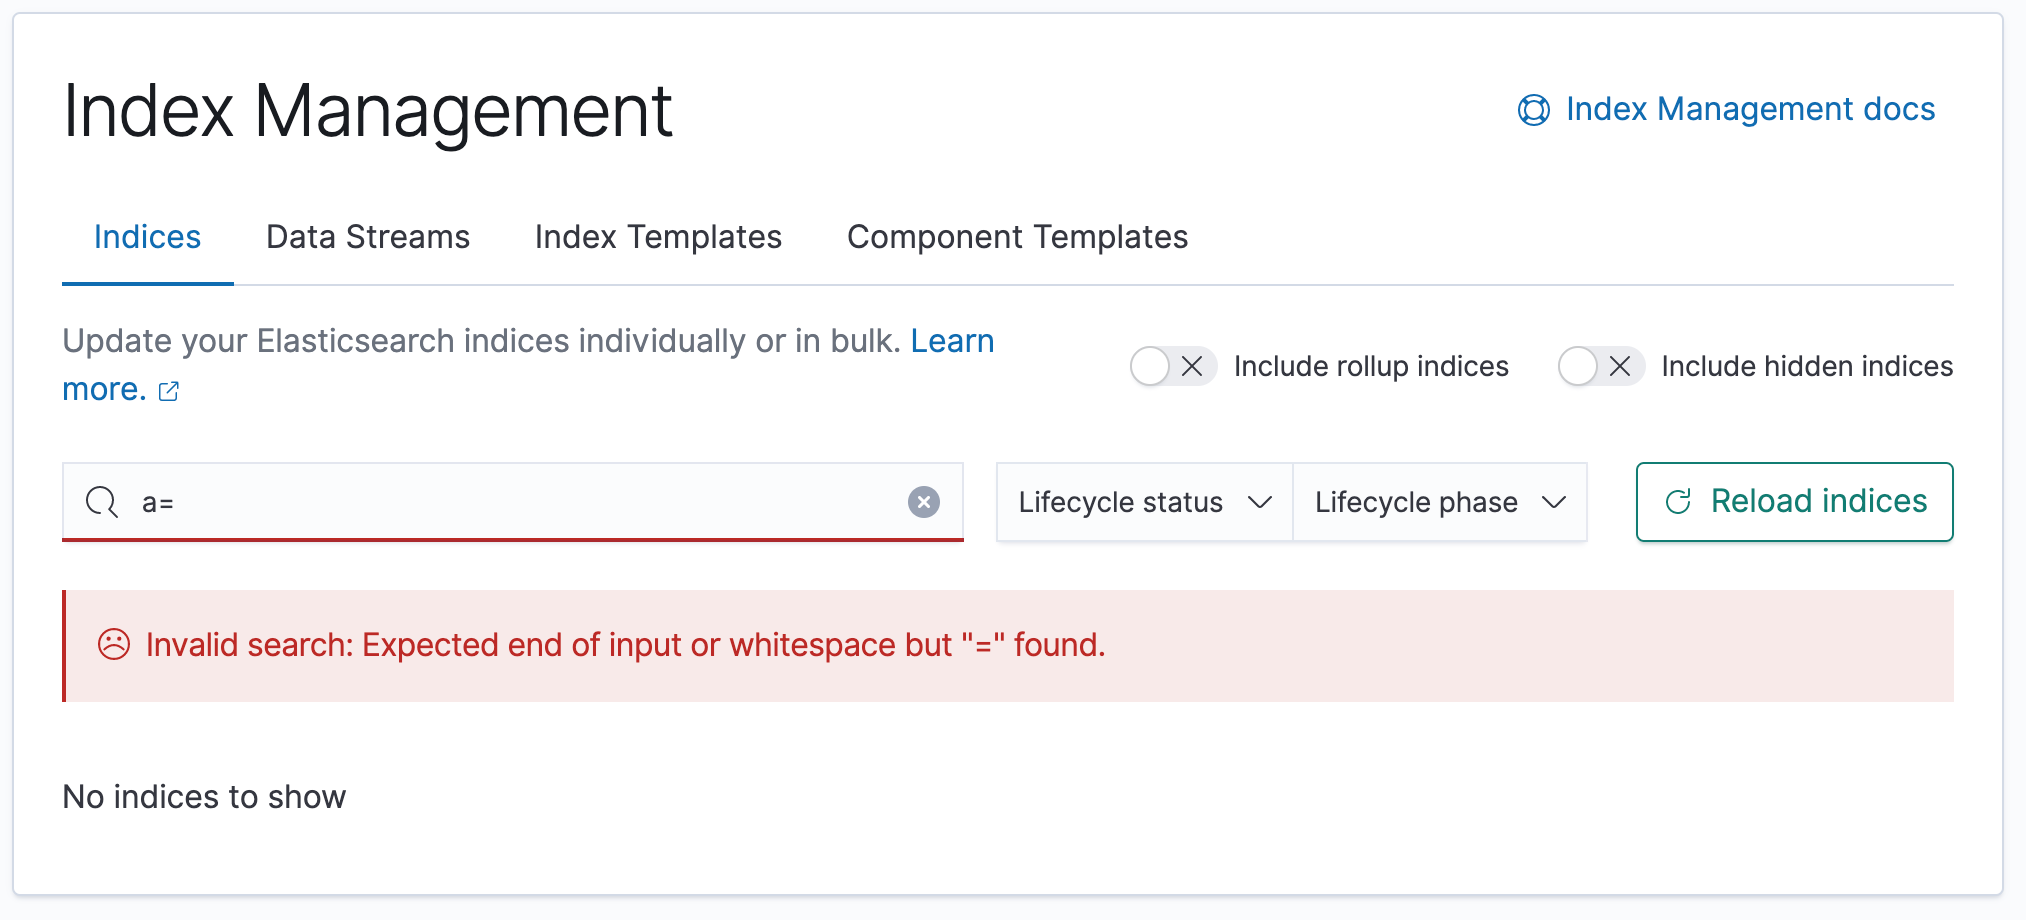This screenshot has width=2026, height=920.
Task: Clear the search field with the X icon
Action: tap(923, 502)
